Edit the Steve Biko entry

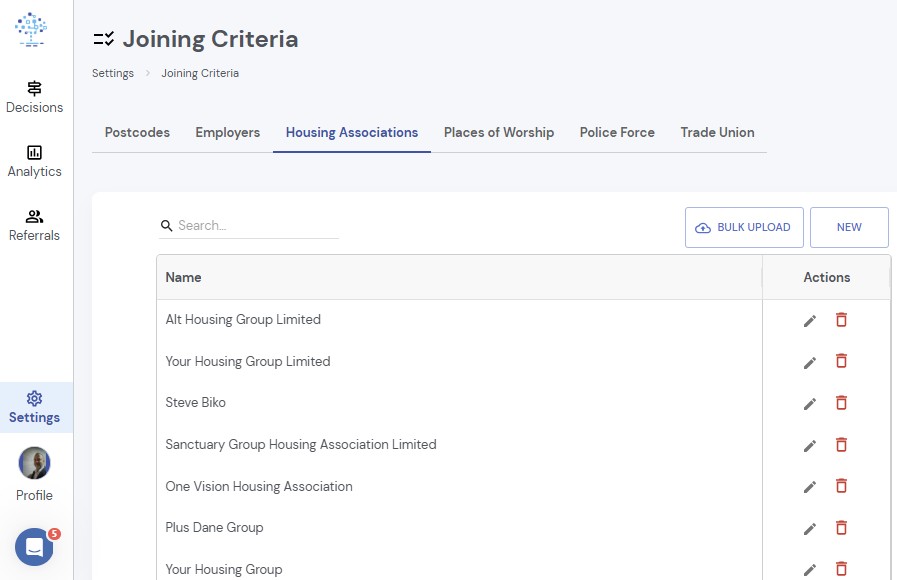click(809, 404)
